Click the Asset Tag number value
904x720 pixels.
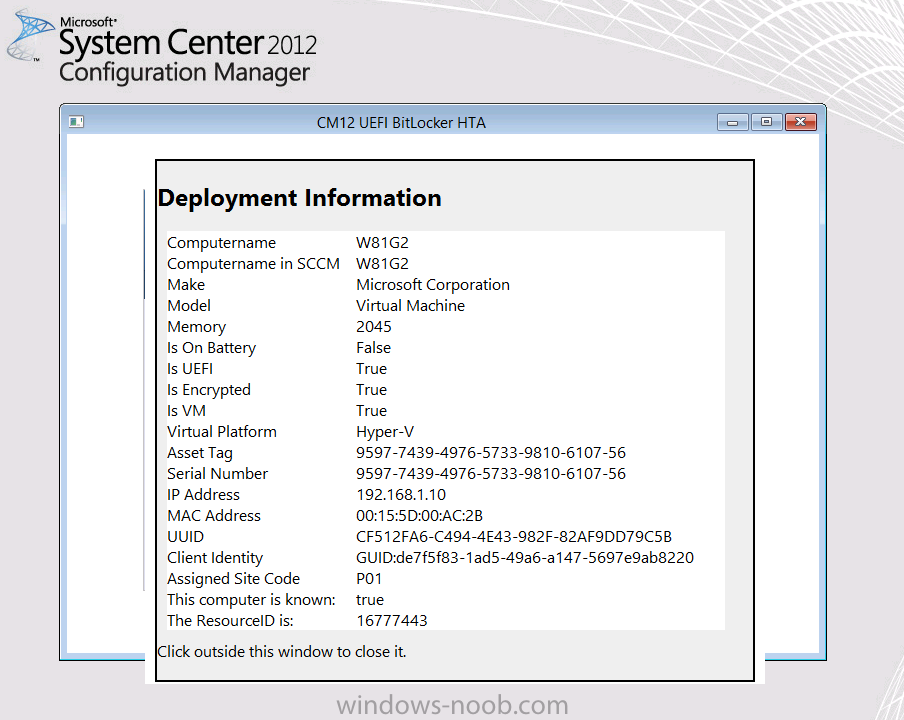pos(491,453)
